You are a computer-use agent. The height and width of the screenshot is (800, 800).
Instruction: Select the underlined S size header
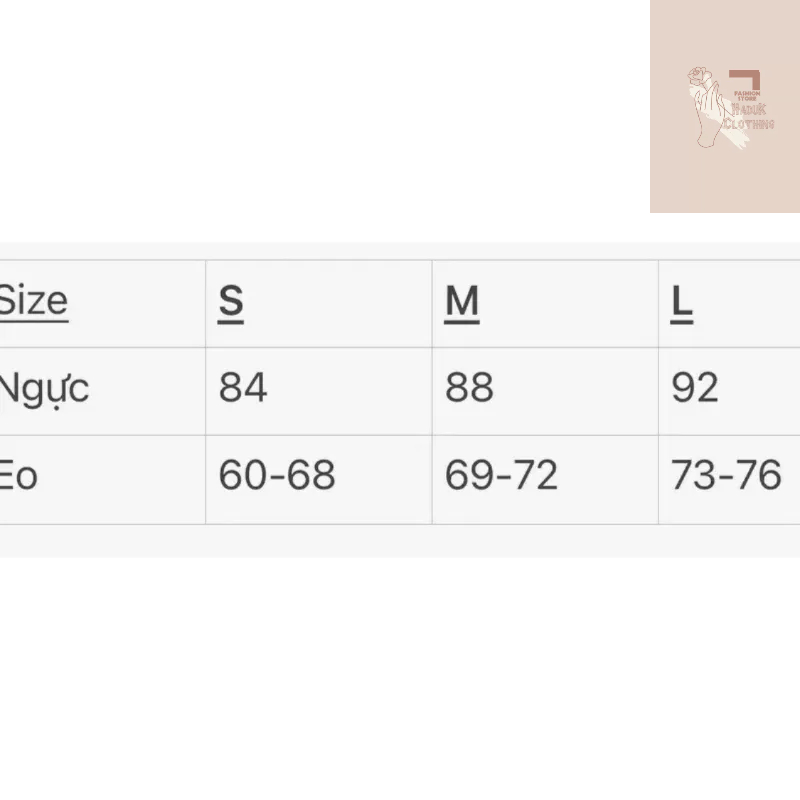tap(231, 301)
